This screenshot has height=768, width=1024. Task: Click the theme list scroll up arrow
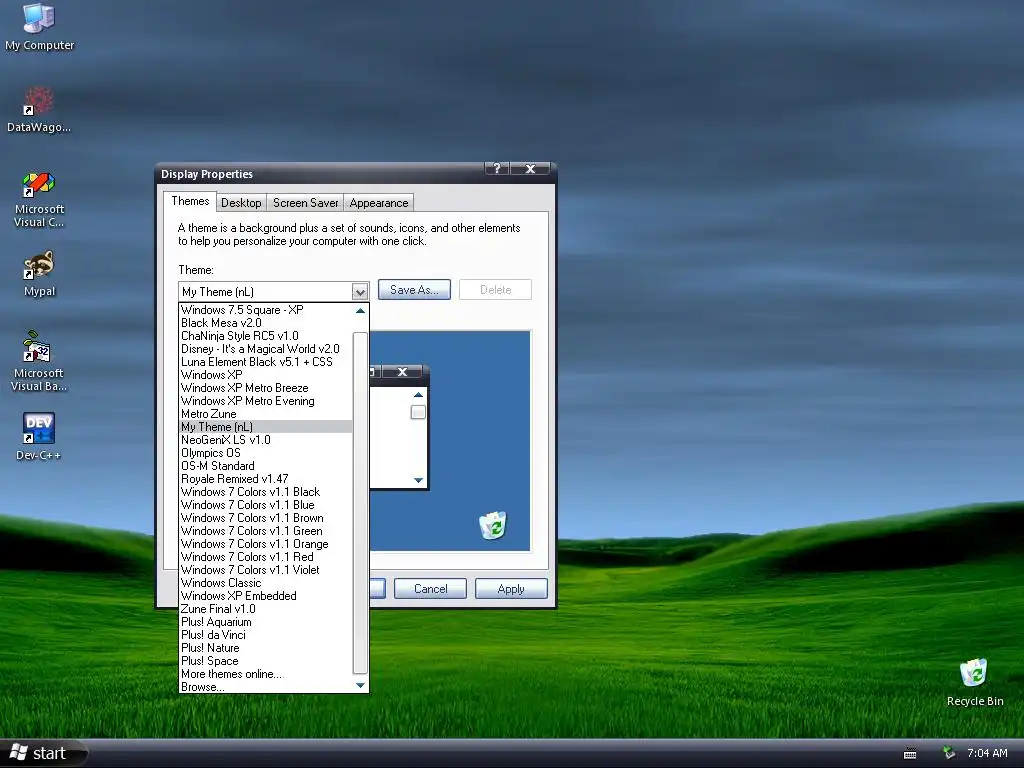pyautogui.click(x=360, y=311)
